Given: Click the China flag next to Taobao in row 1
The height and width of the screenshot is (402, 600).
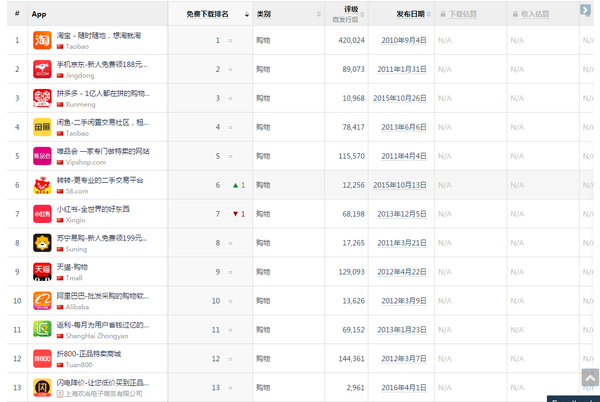Looking at the screenshot, I should (60, 47).
